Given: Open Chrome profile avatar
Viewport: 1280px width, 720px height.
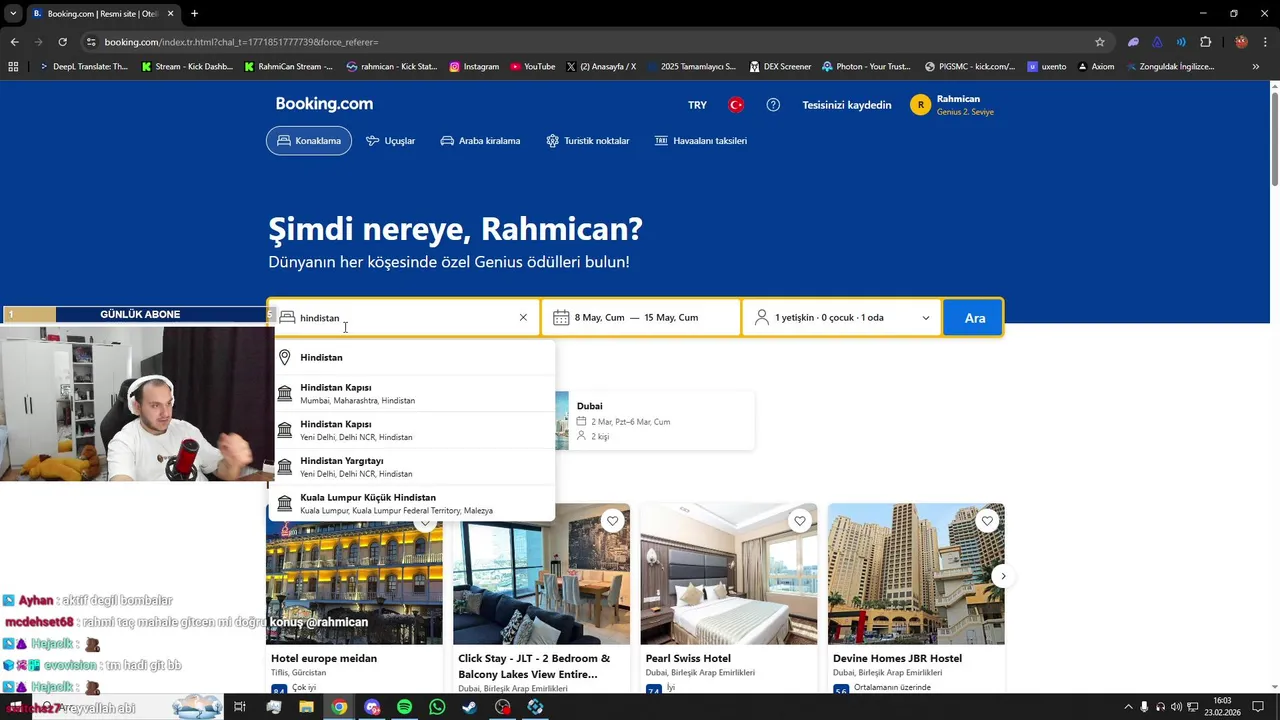Looking at the screenshot, I should pyautogui.click(x=1241, y=42).
